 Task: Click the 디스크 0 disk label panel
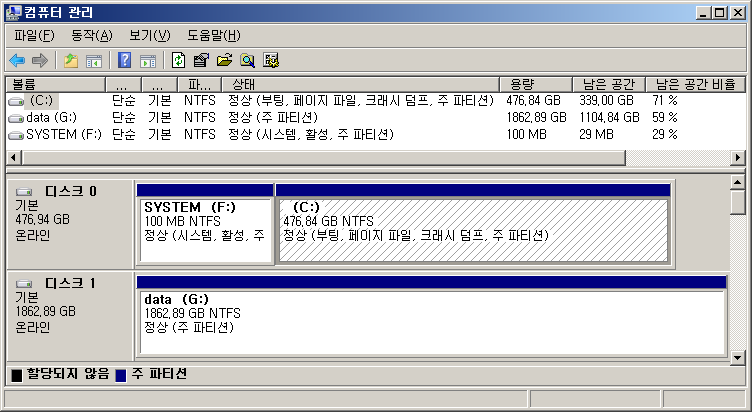(70, 224)
